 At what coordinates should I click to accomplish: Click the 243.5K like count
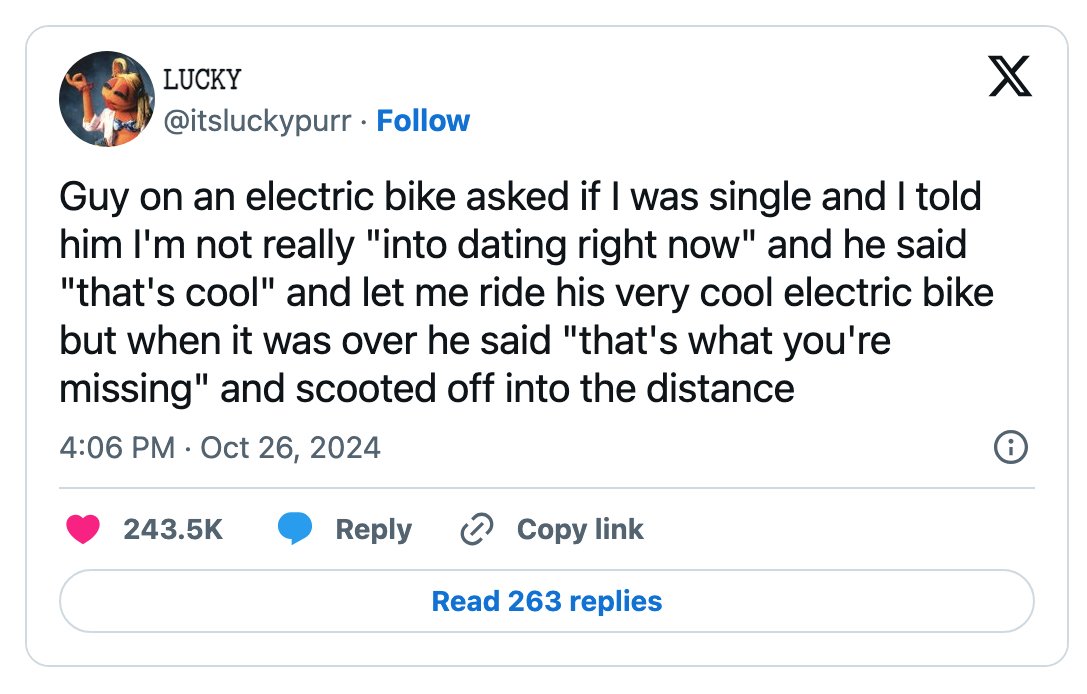(x=173, y=530)
